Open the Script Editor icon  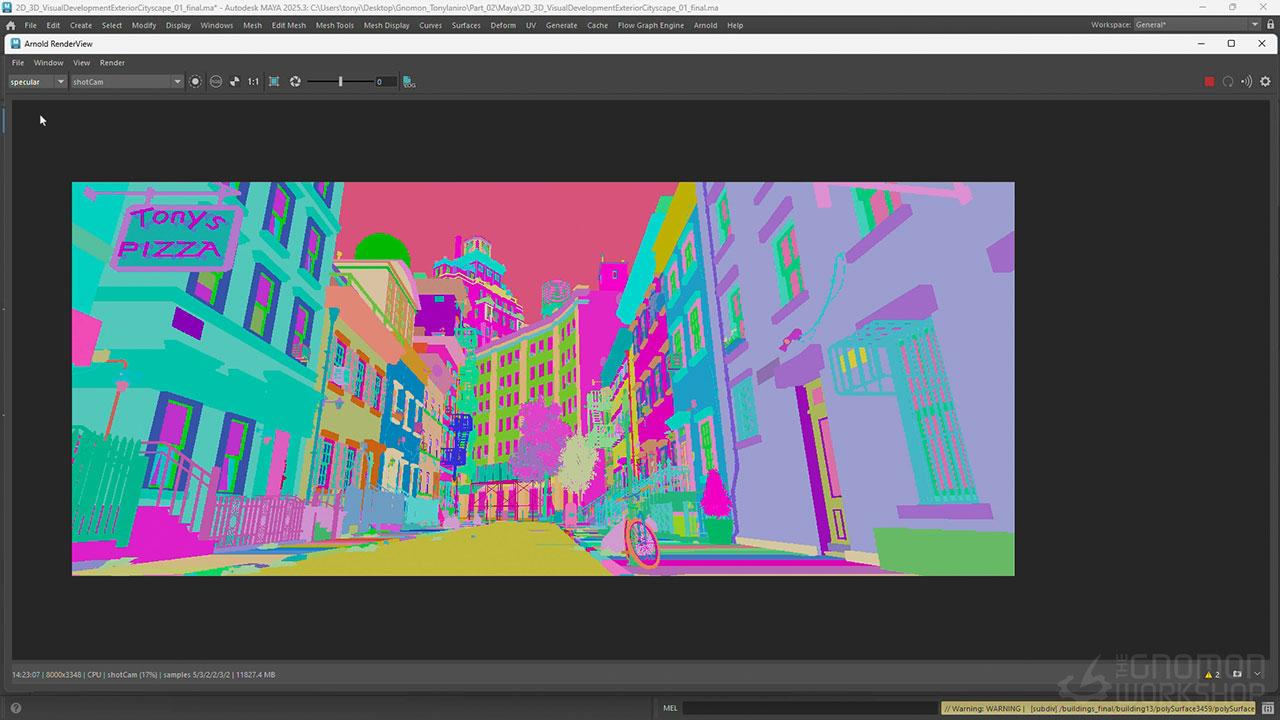pyautogui.click(x=1267, y=708)
